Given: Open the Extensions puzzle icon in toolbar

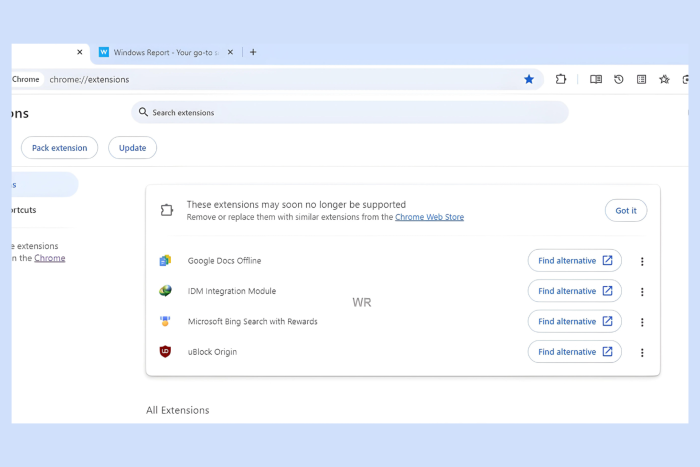Looking at the screenshot, I should 561,79.
